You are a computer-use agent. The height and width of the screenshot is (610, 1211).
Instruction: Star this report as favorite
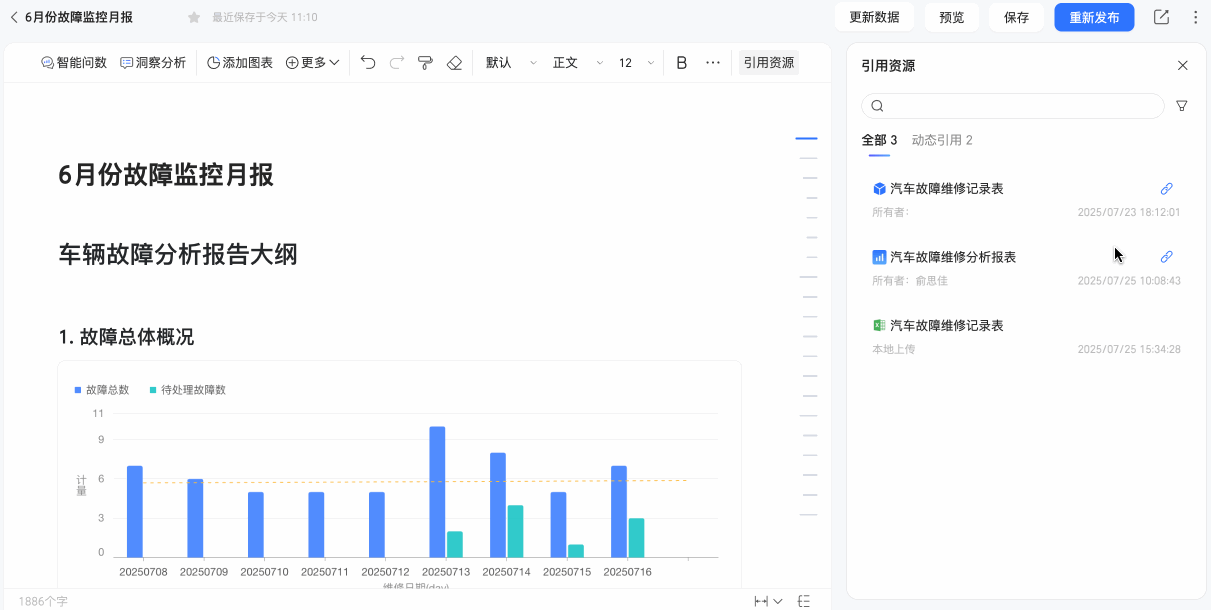(194, 17)
